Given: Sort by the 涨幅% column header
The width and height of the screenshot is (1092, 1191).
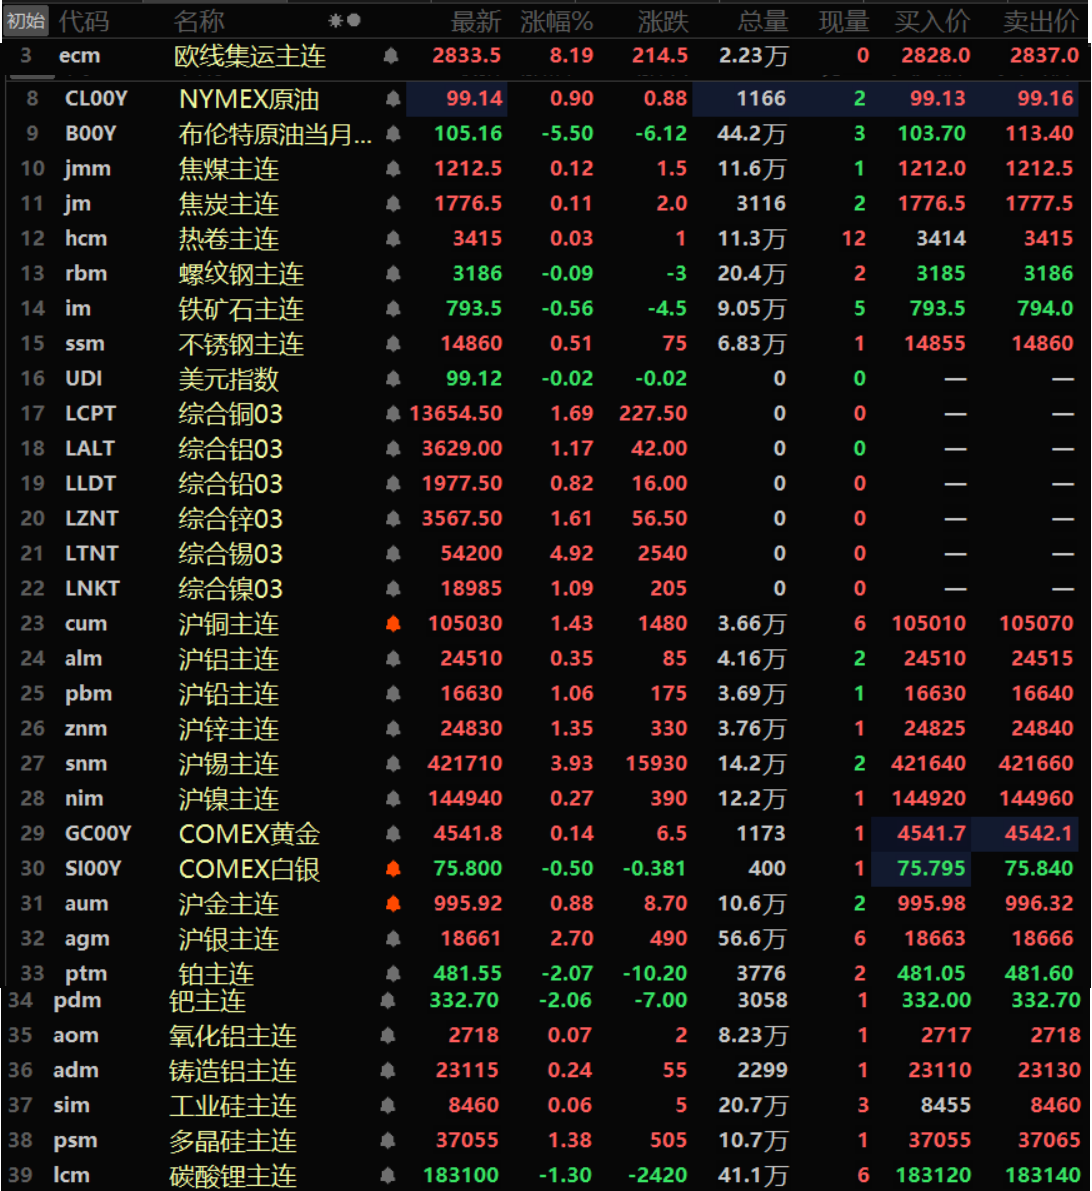Looking at the screenshot, I should click(556, 21).
